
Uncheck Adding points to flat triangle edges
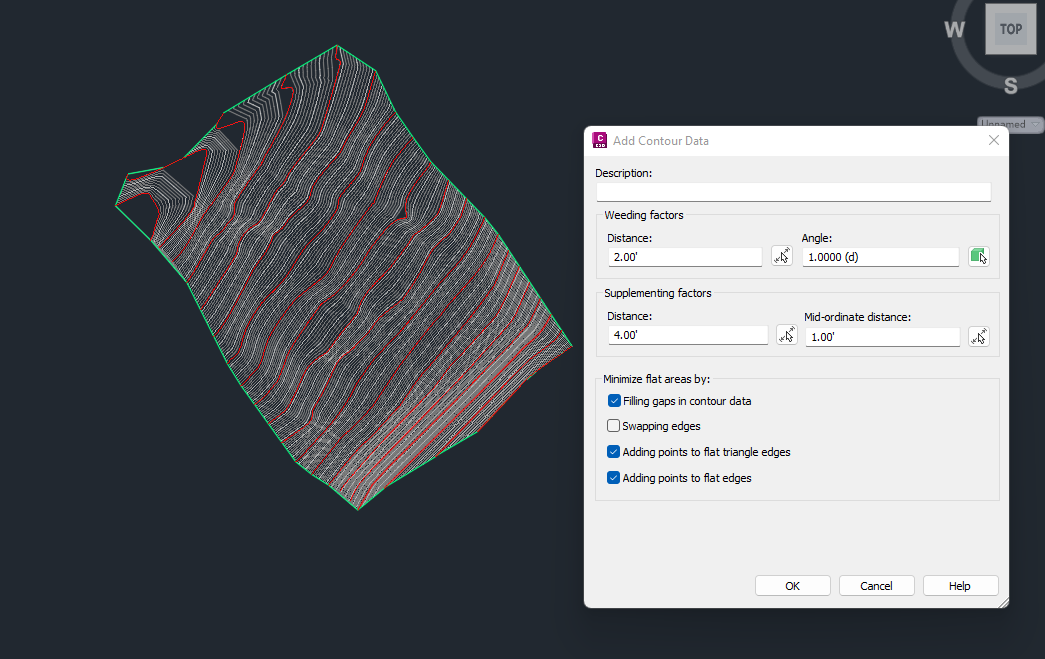click(x=613, y=452)
